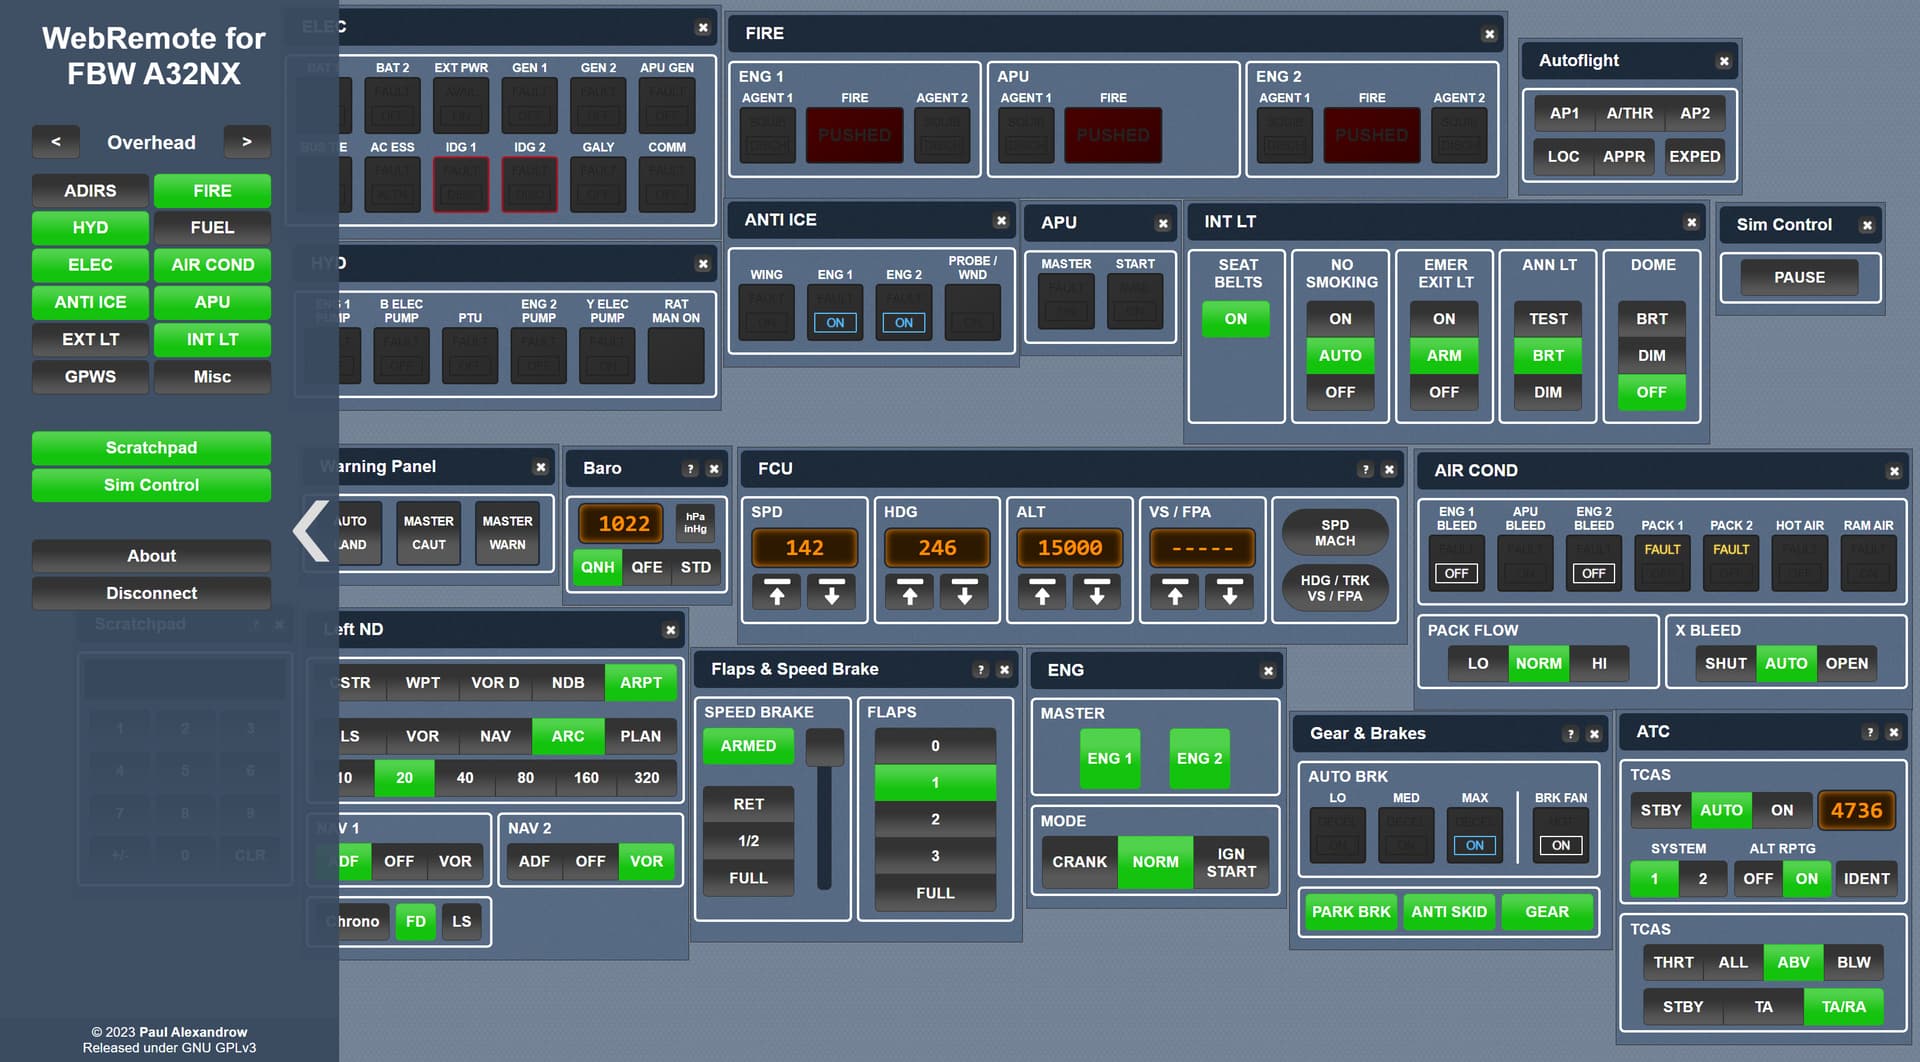Image resolution: width=1920 pixels, height=1062 pixels.
Task: Go to the previous panel page arrow
Action: click(x=56, y=142)
